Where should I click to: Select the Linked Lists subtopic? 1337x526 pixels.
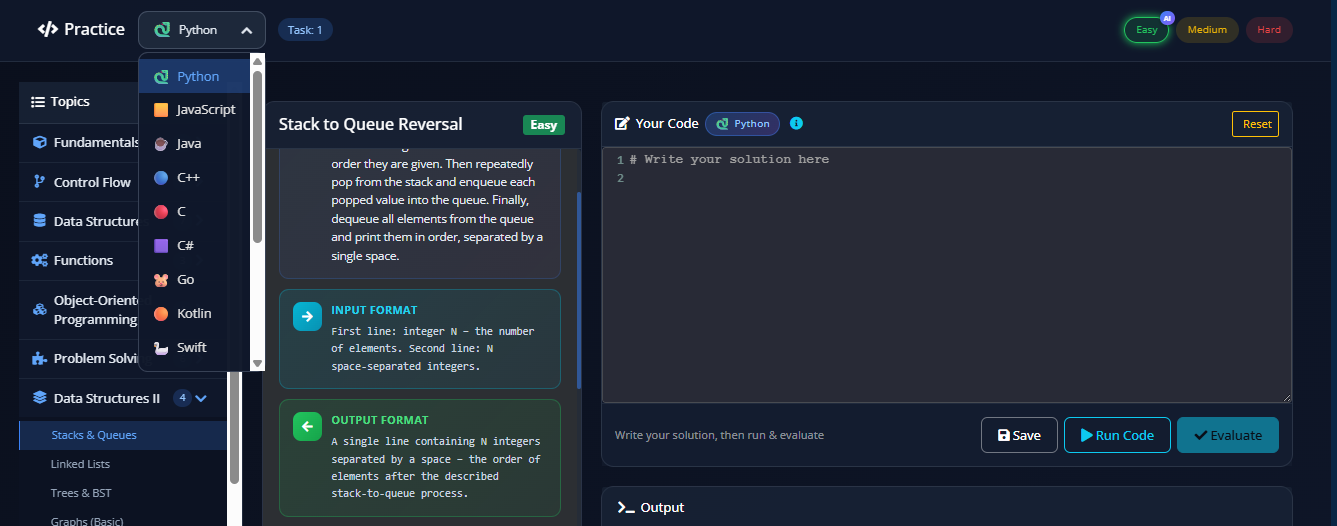[x=123, y=464]
